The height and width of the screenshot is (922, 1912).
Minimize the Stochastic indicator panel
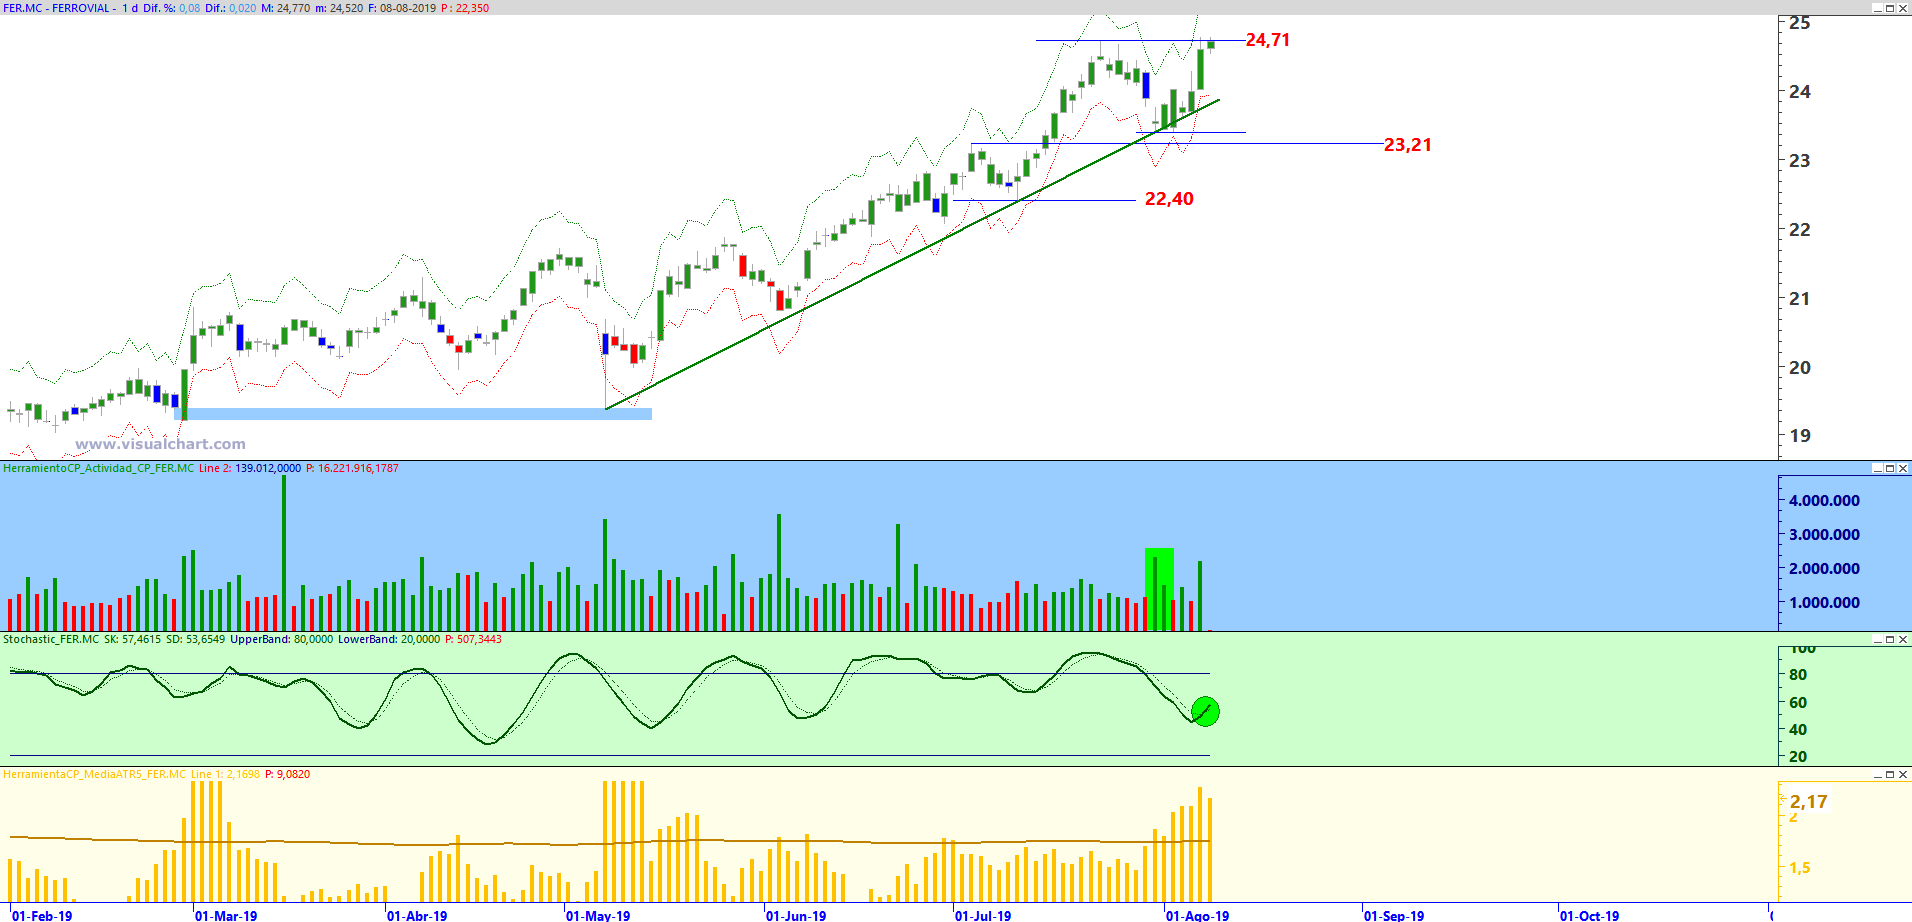(x=1877, y=639)
